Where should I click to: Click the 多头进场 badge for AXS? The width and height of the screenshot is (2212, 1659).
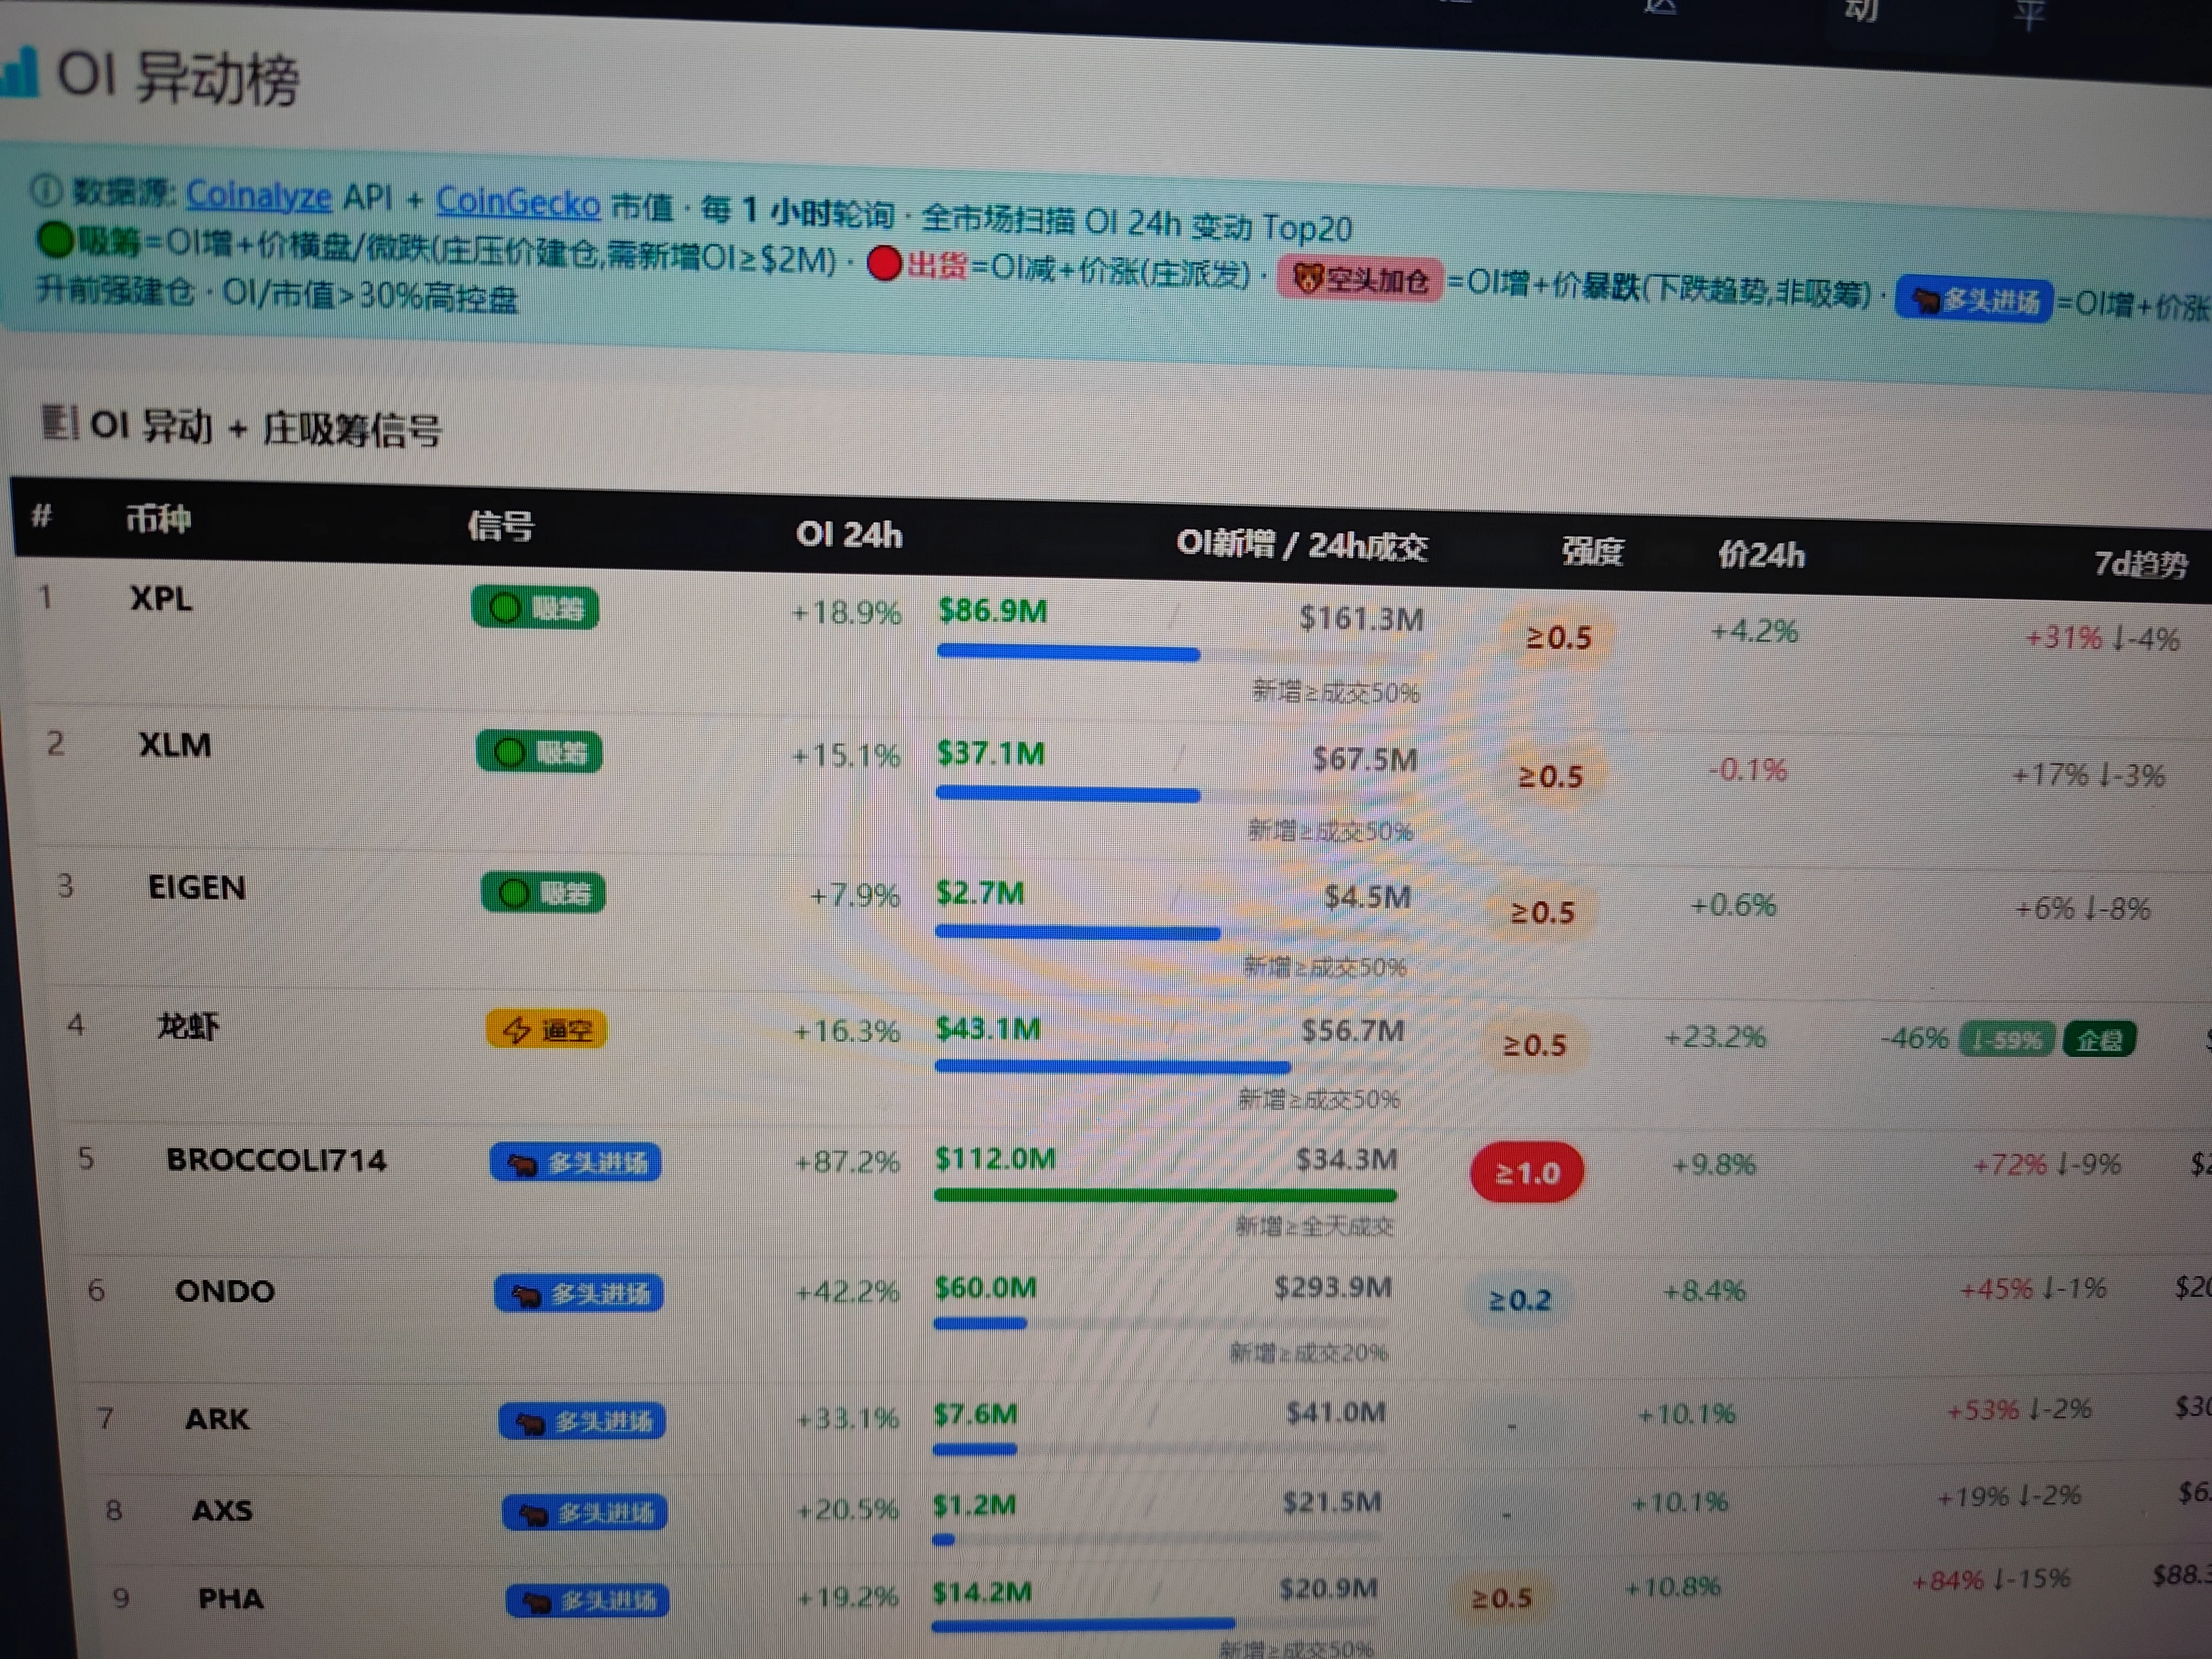(x=585, y=1512)
